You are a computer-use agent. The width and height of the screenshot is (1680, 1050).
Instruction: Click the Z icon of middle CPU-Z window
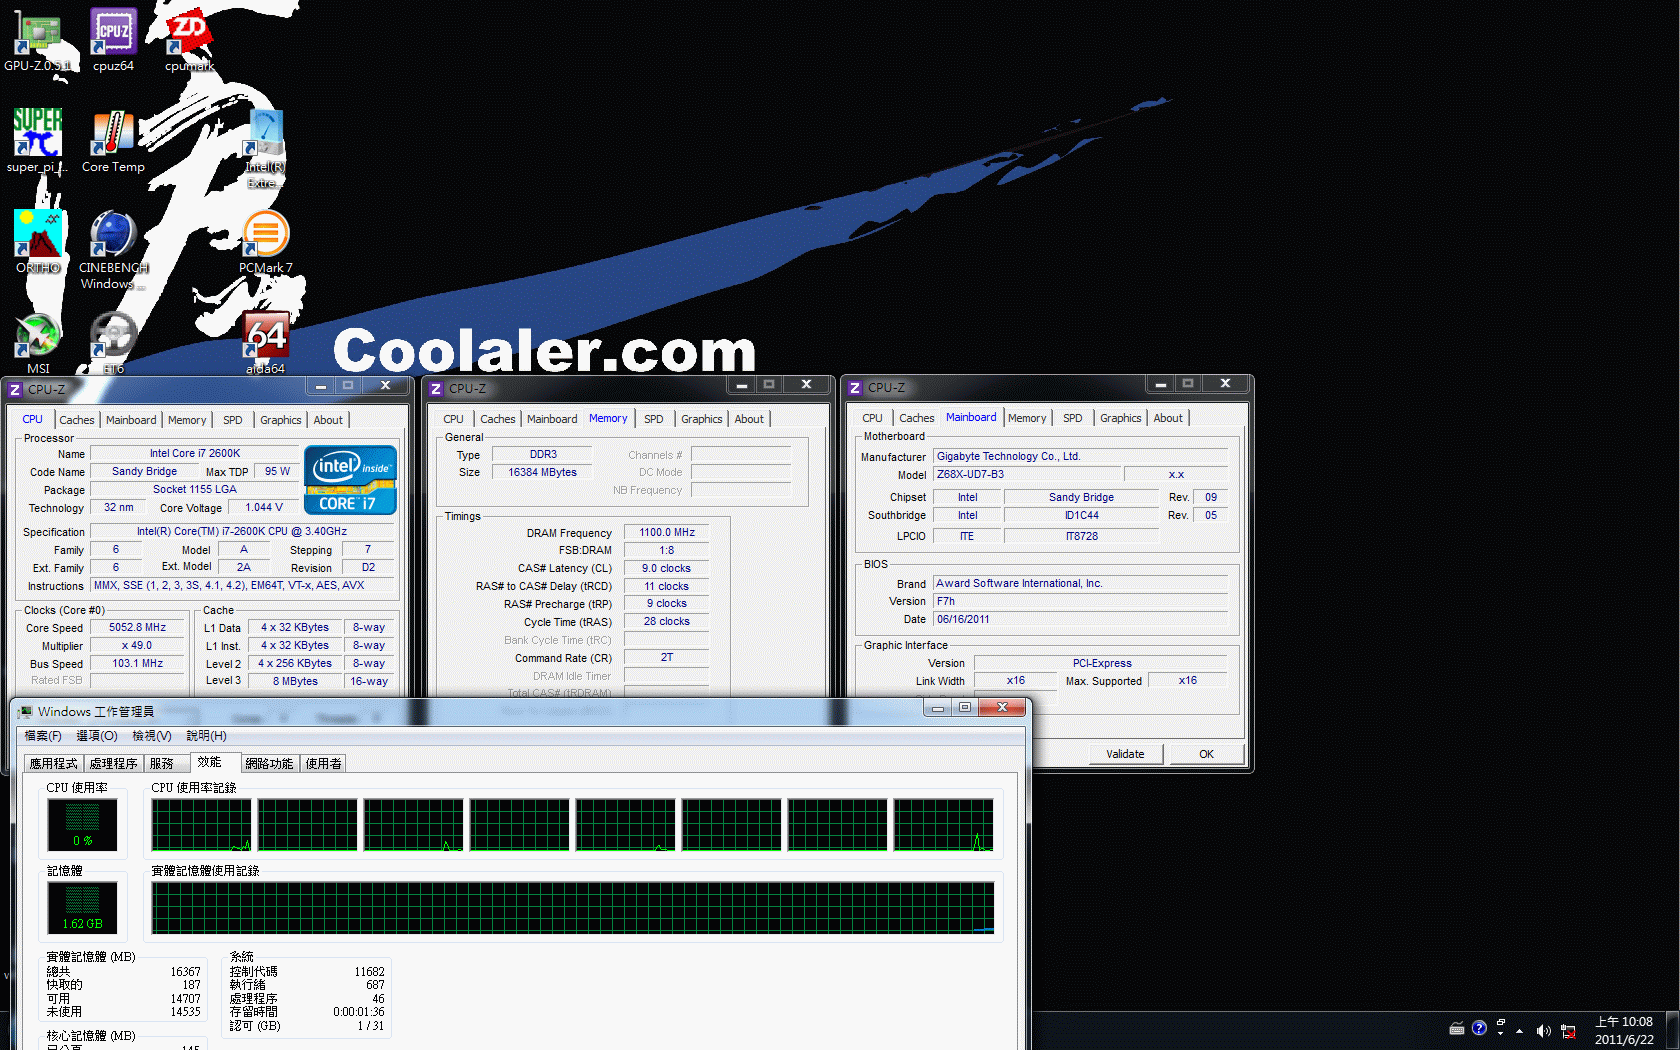click(x=436, y=388)
